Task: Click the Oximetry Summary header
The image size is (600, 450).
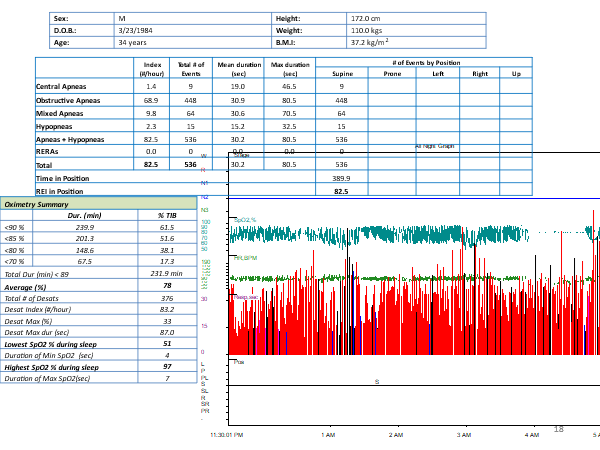Action: click(x=38, y=204)
